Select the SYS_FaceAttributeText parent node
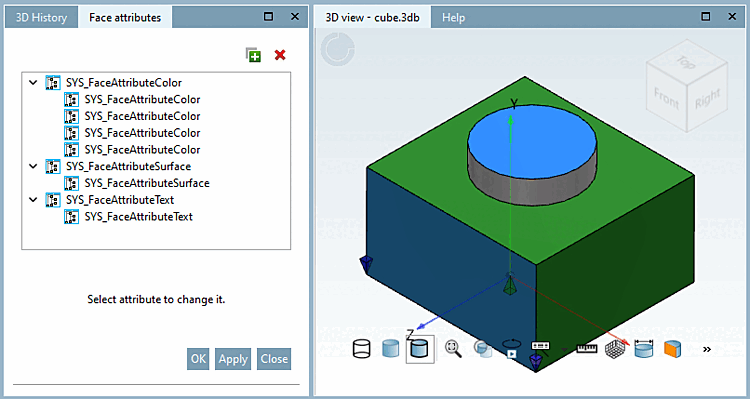This screenshot has height=399, width=750. [120, 200]
